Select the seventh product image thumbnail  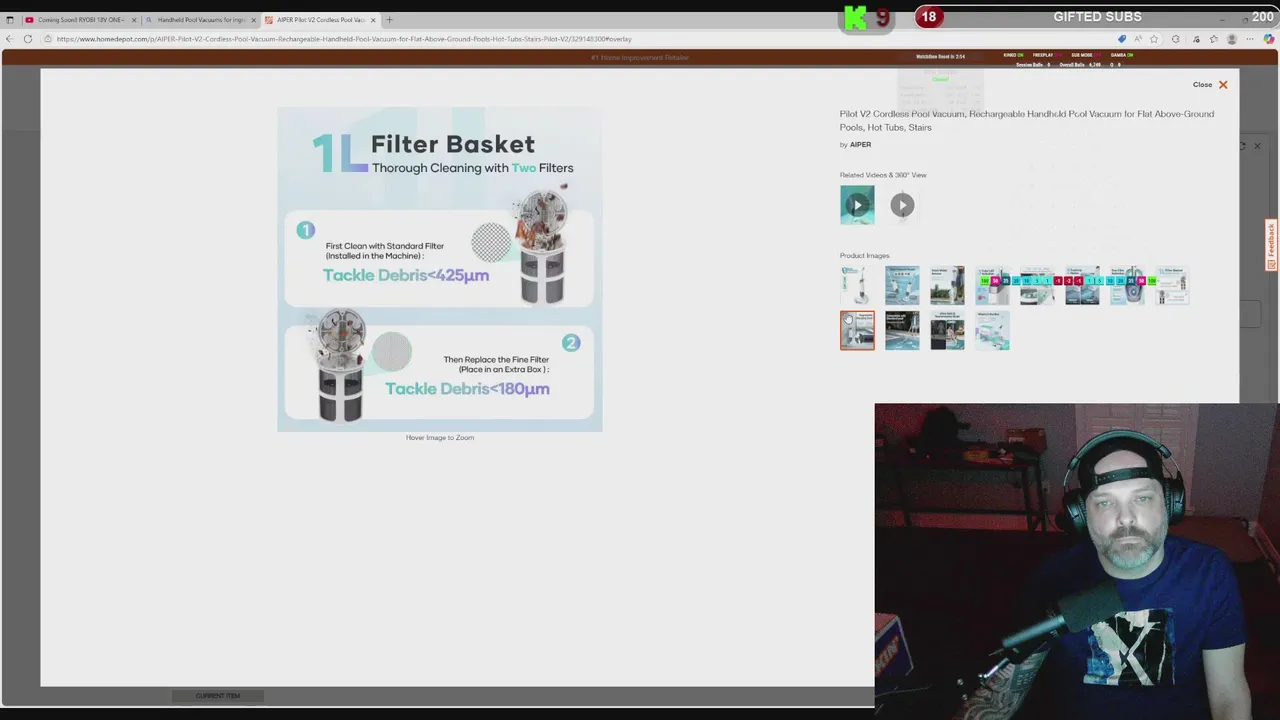point(1127,285)
